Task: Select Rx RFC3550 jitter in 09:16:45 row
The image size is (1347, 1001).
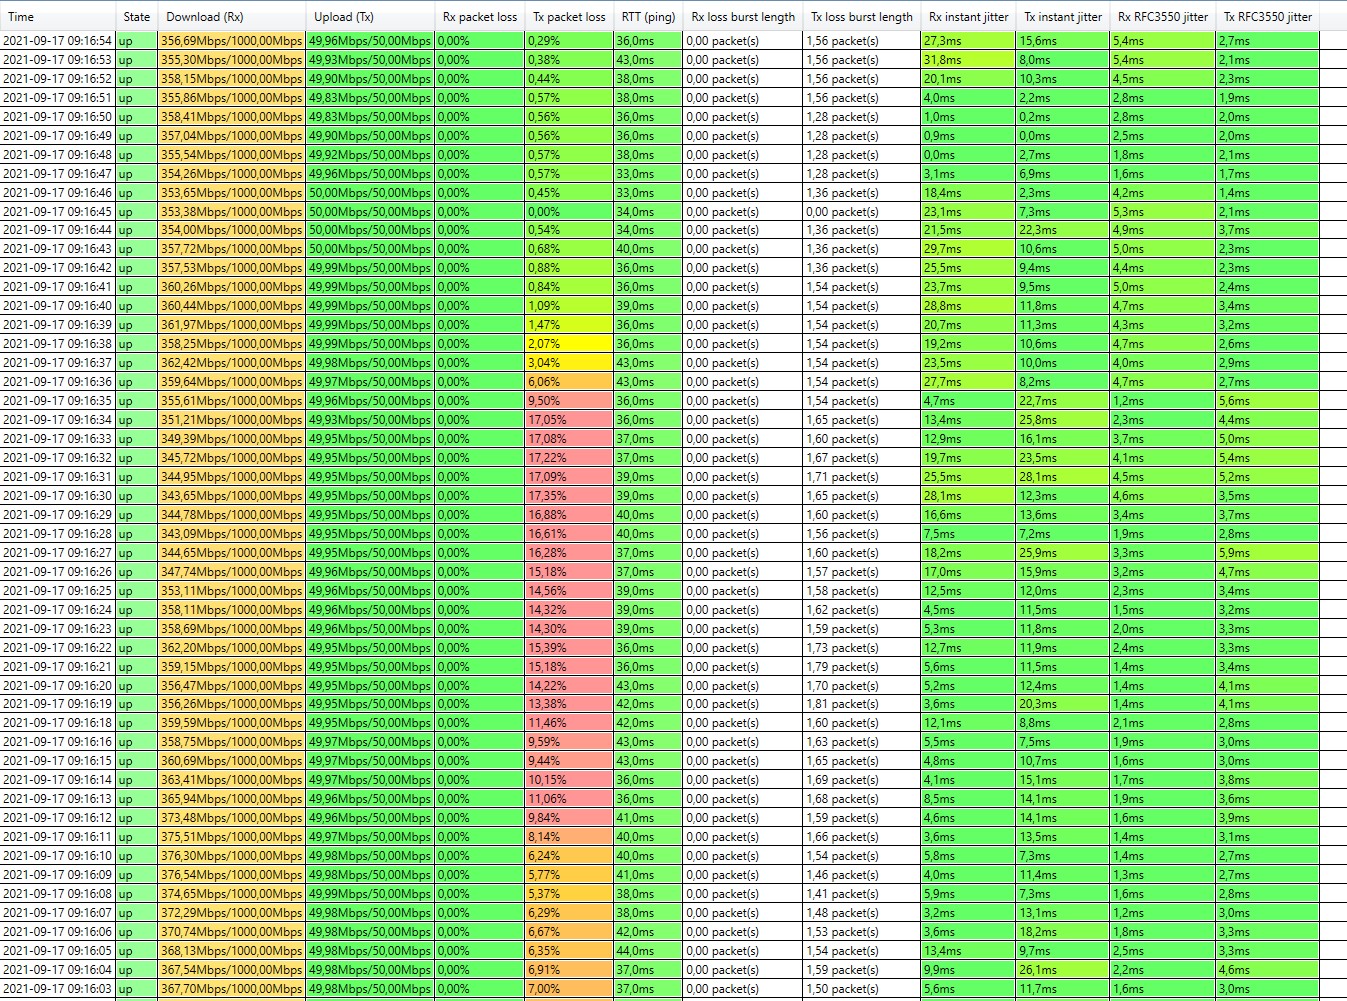Action: point(1163,212)
